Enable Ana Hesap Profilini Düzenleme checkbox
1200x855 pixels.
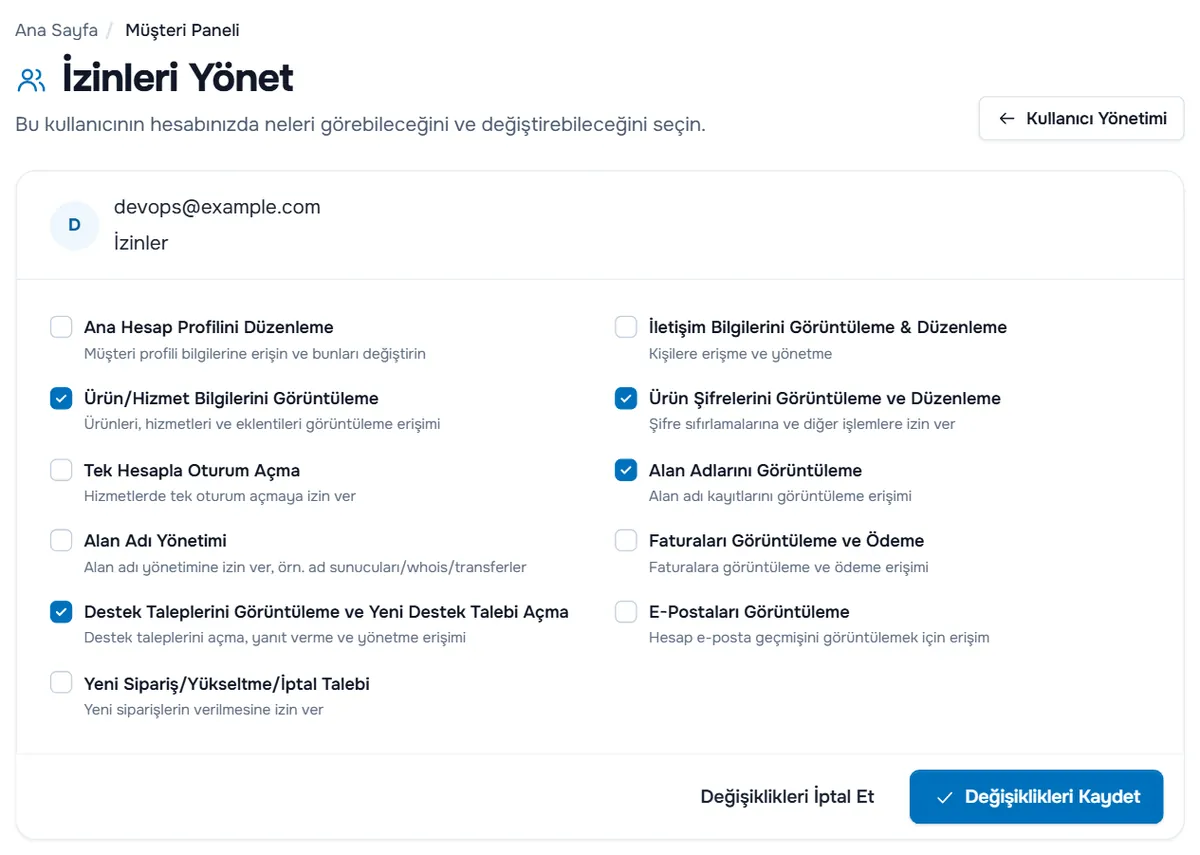(x=61, y=327)
